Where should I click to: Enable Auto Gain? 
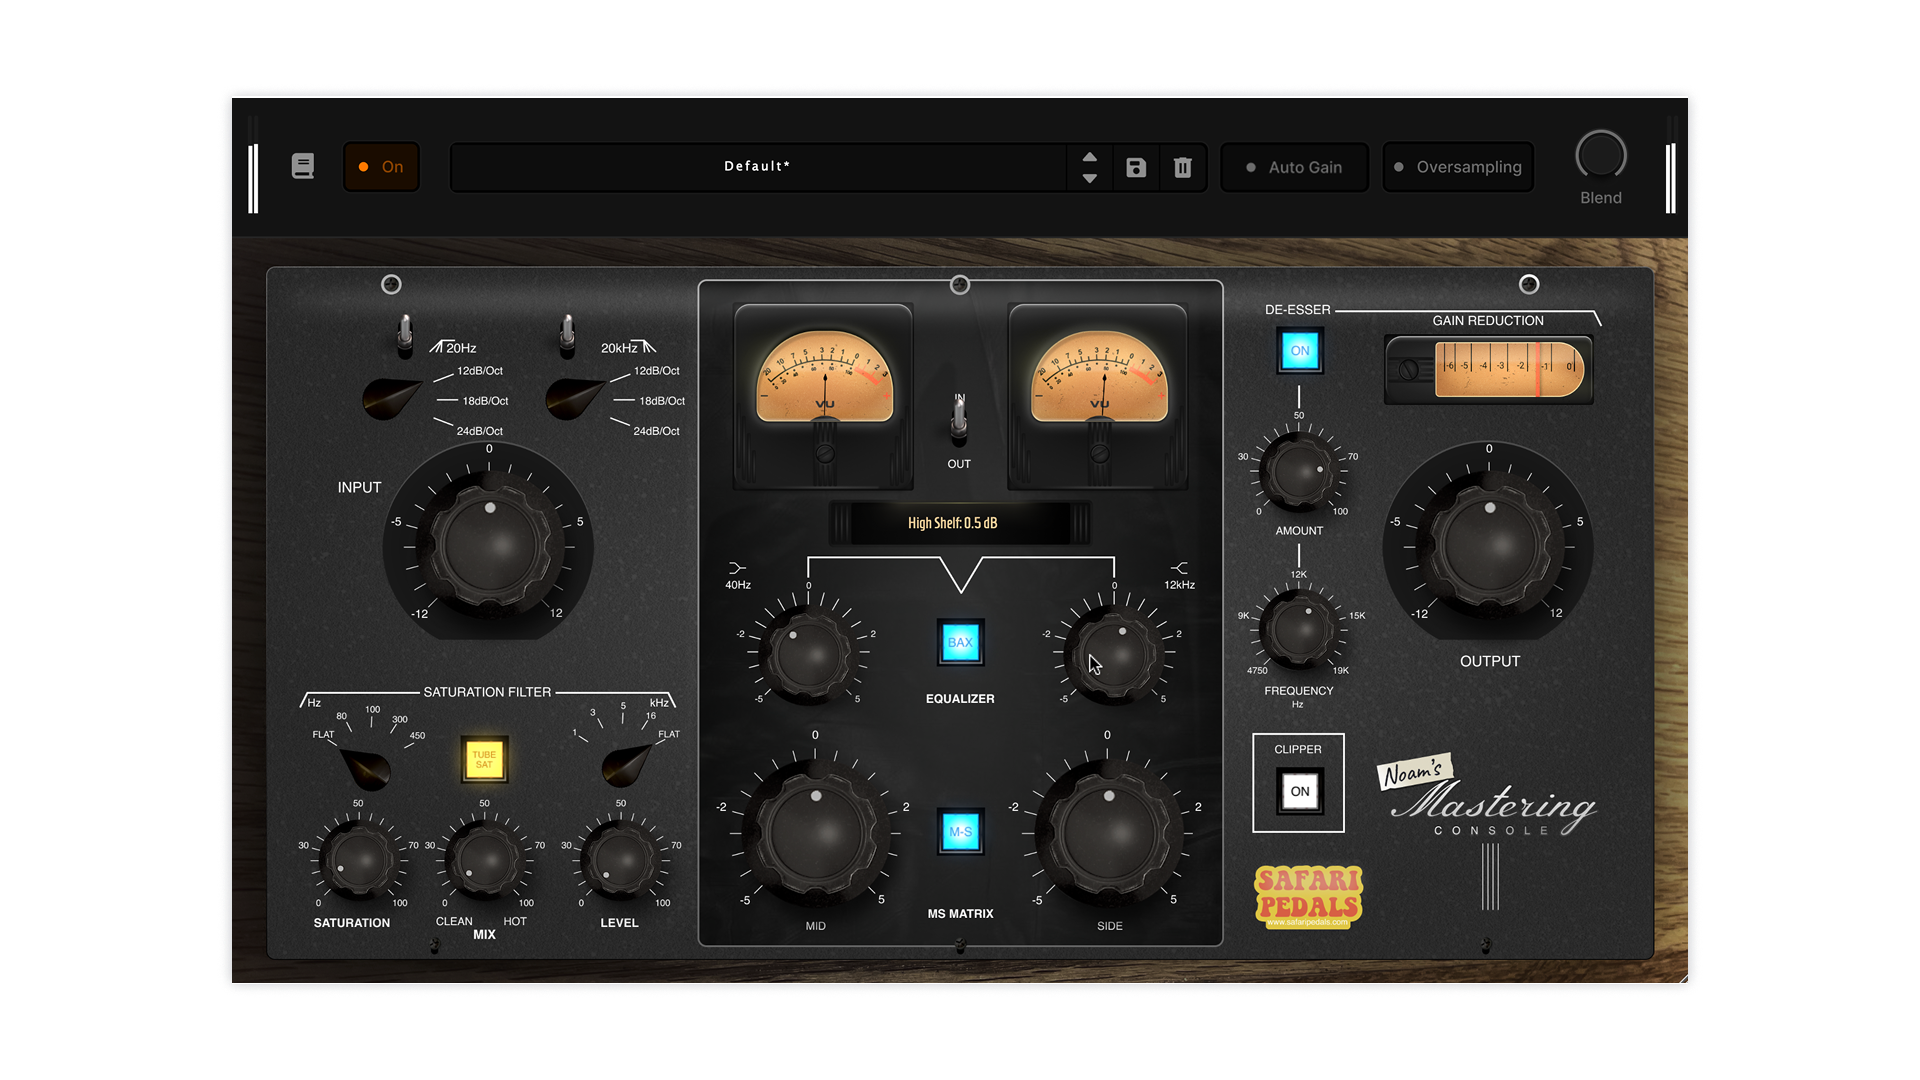point(1294,167)
